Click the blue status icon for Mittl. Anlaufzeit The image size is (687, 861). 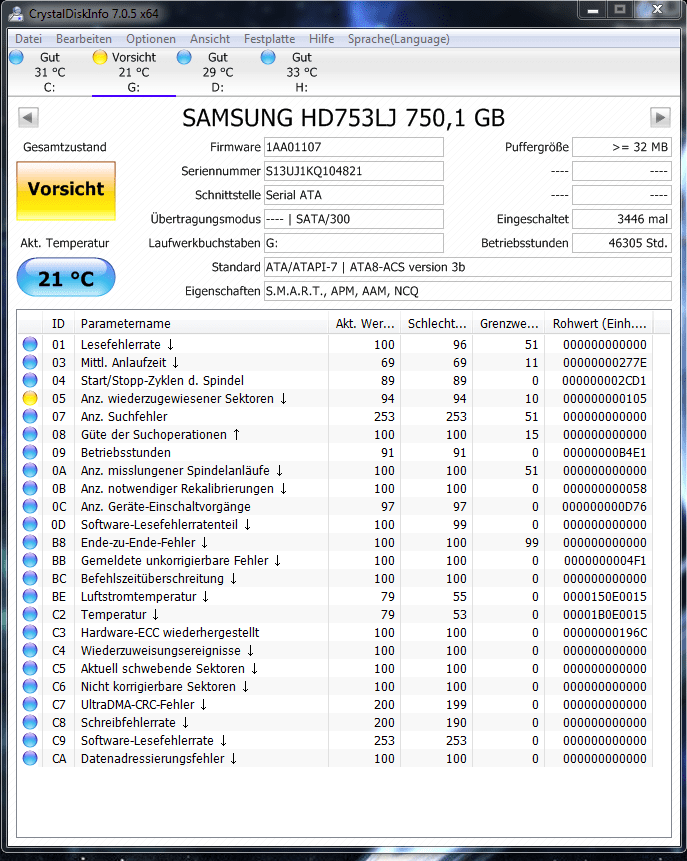(x=30, y=362)
